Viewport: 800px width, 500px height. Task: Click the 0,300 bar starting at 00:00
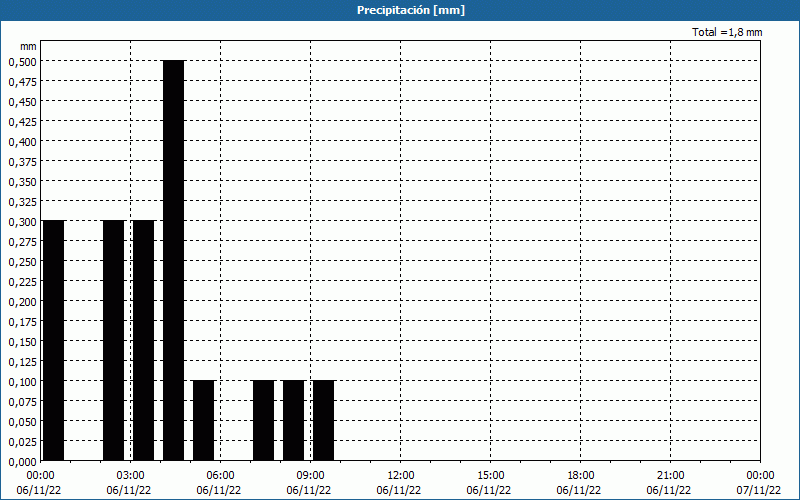[54, 341]
